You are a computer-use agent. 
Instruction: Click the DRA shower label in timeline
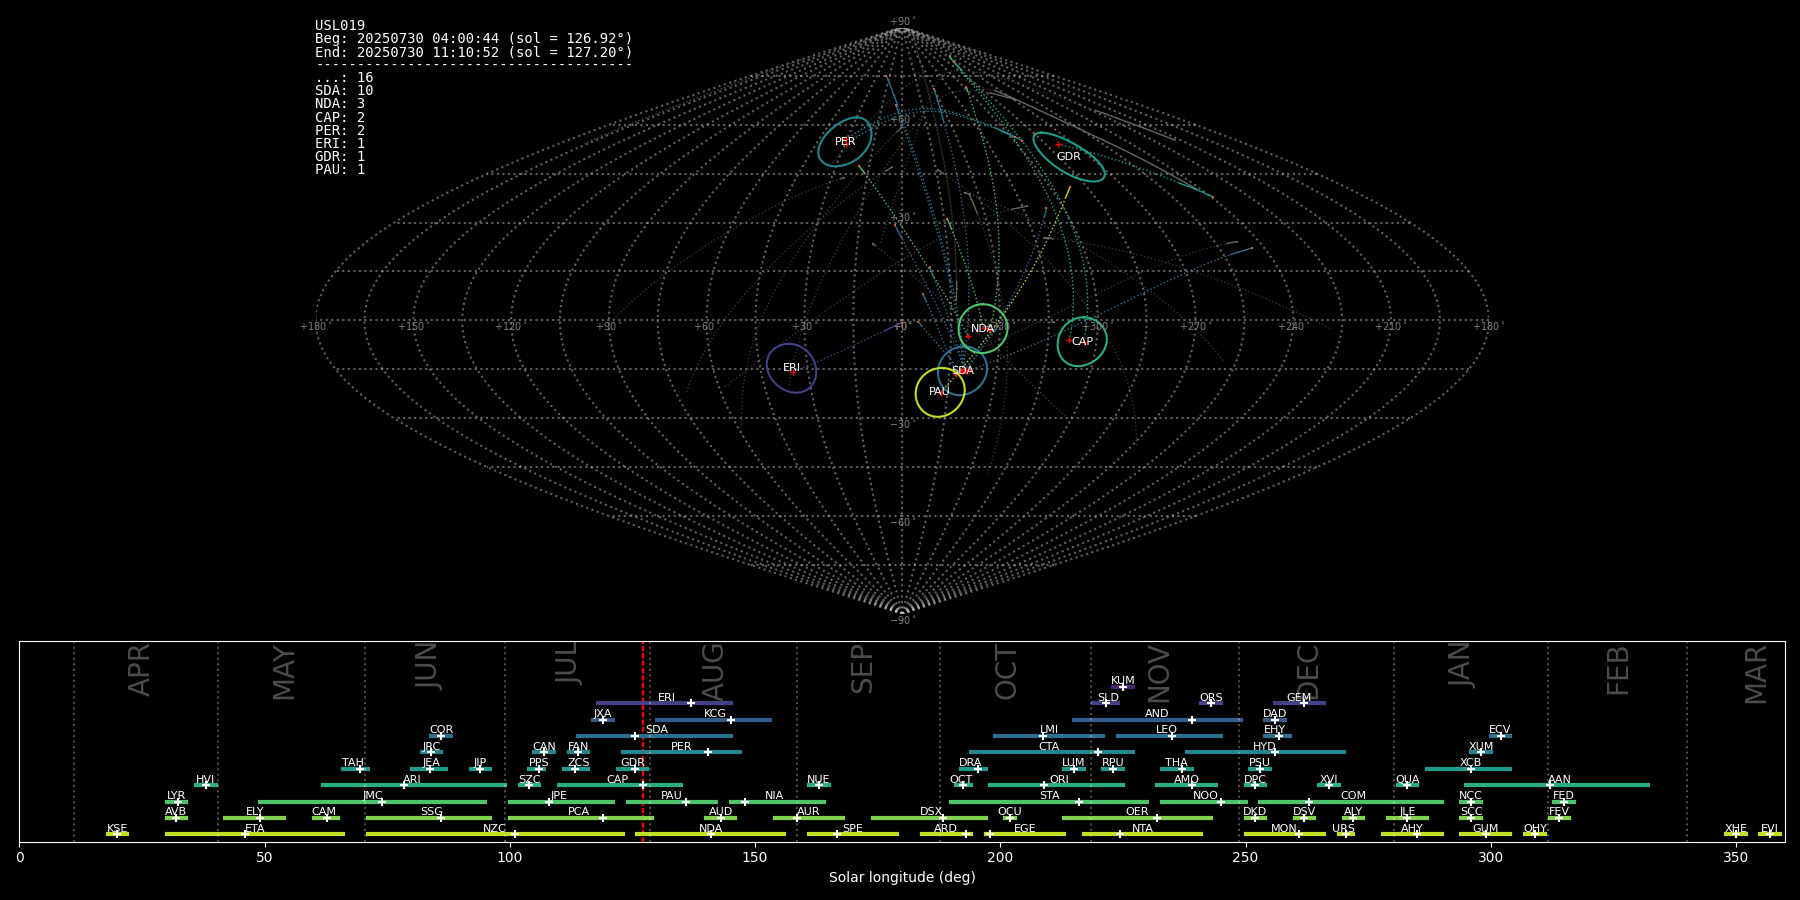pos(970,763)
